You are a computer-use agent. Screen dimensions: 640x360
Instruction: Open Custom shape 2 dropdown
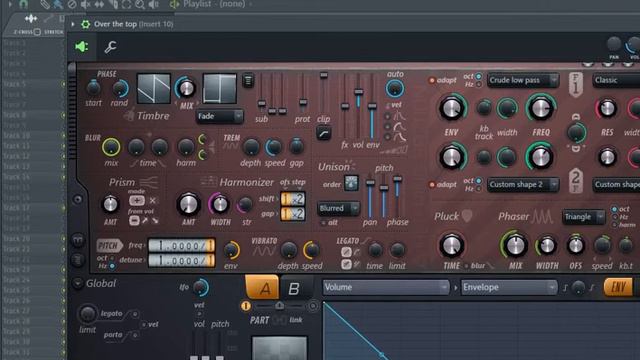[x=523, y=185]
